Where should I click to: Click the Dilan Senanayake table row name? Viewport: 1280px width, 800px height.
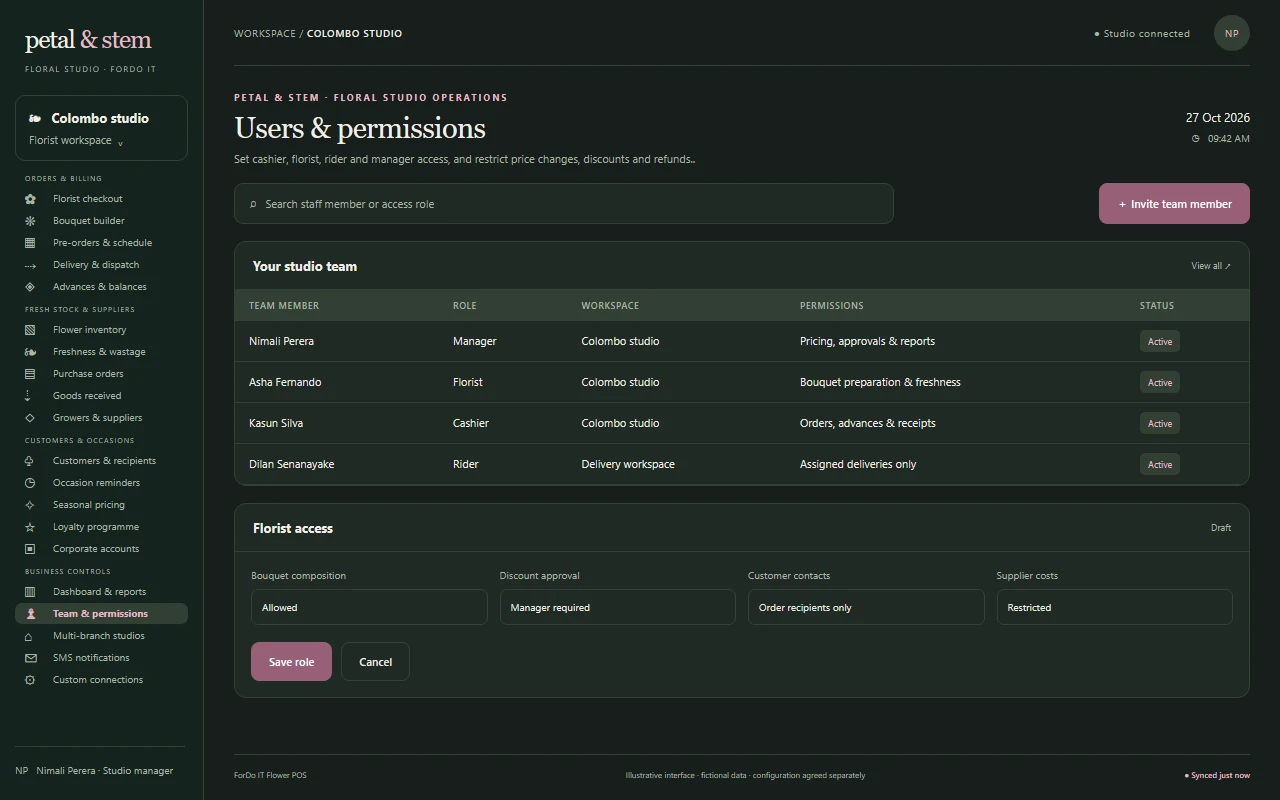[x=292, y=464]
